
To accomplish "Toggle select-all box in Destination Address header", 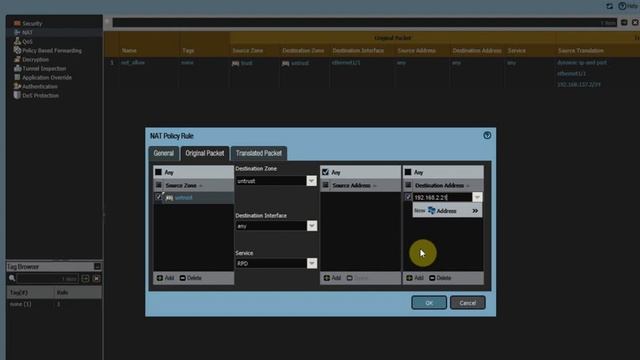I will point(408,185).
